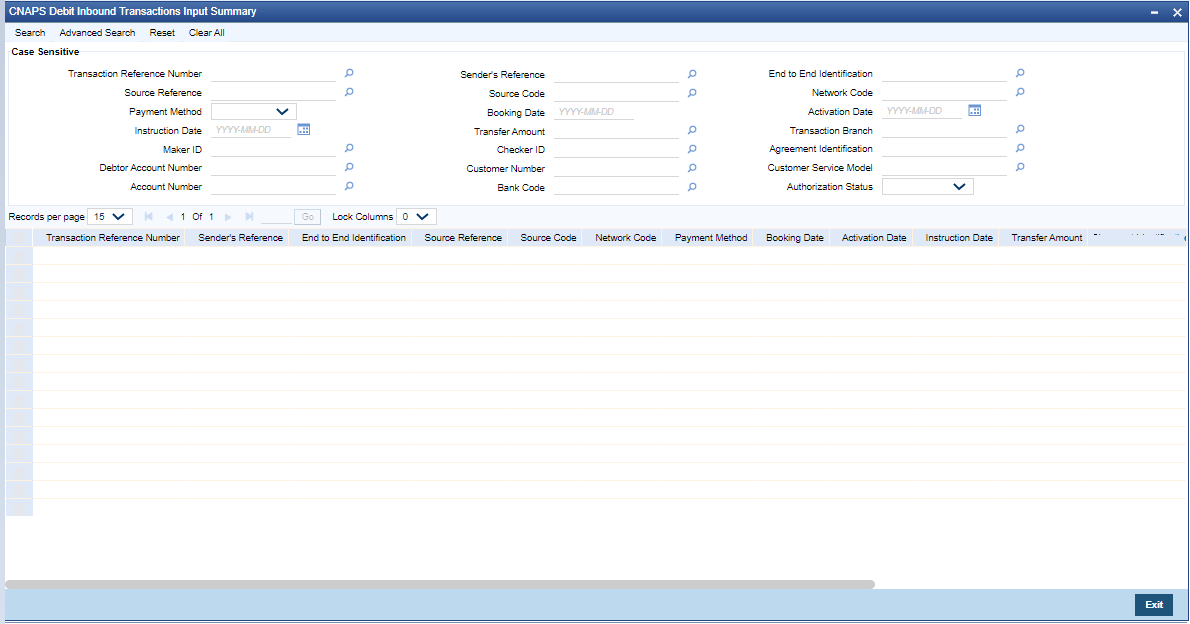
Task: Open lookup for Bank Code
Action: click(x=692, y=187)
